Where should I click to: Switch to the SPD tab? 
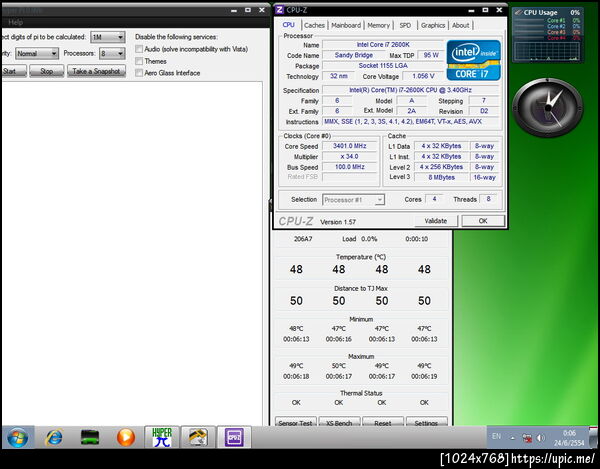tap(405, 25)
